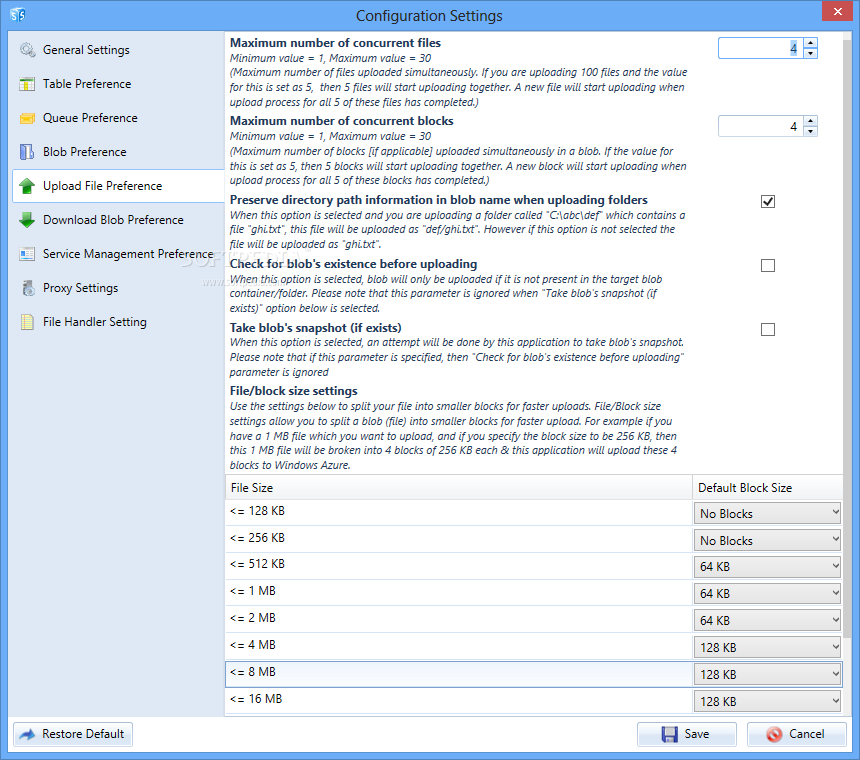This screenshot has height=760, width=860.
Task: Open General Settings section
Action: 118,50
